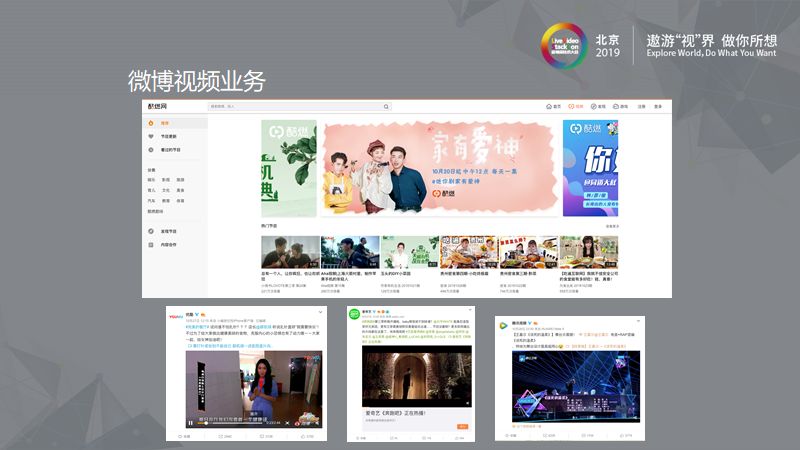Click the repost icon under the Youku post
800x450 pixels.
pos(221,437)
